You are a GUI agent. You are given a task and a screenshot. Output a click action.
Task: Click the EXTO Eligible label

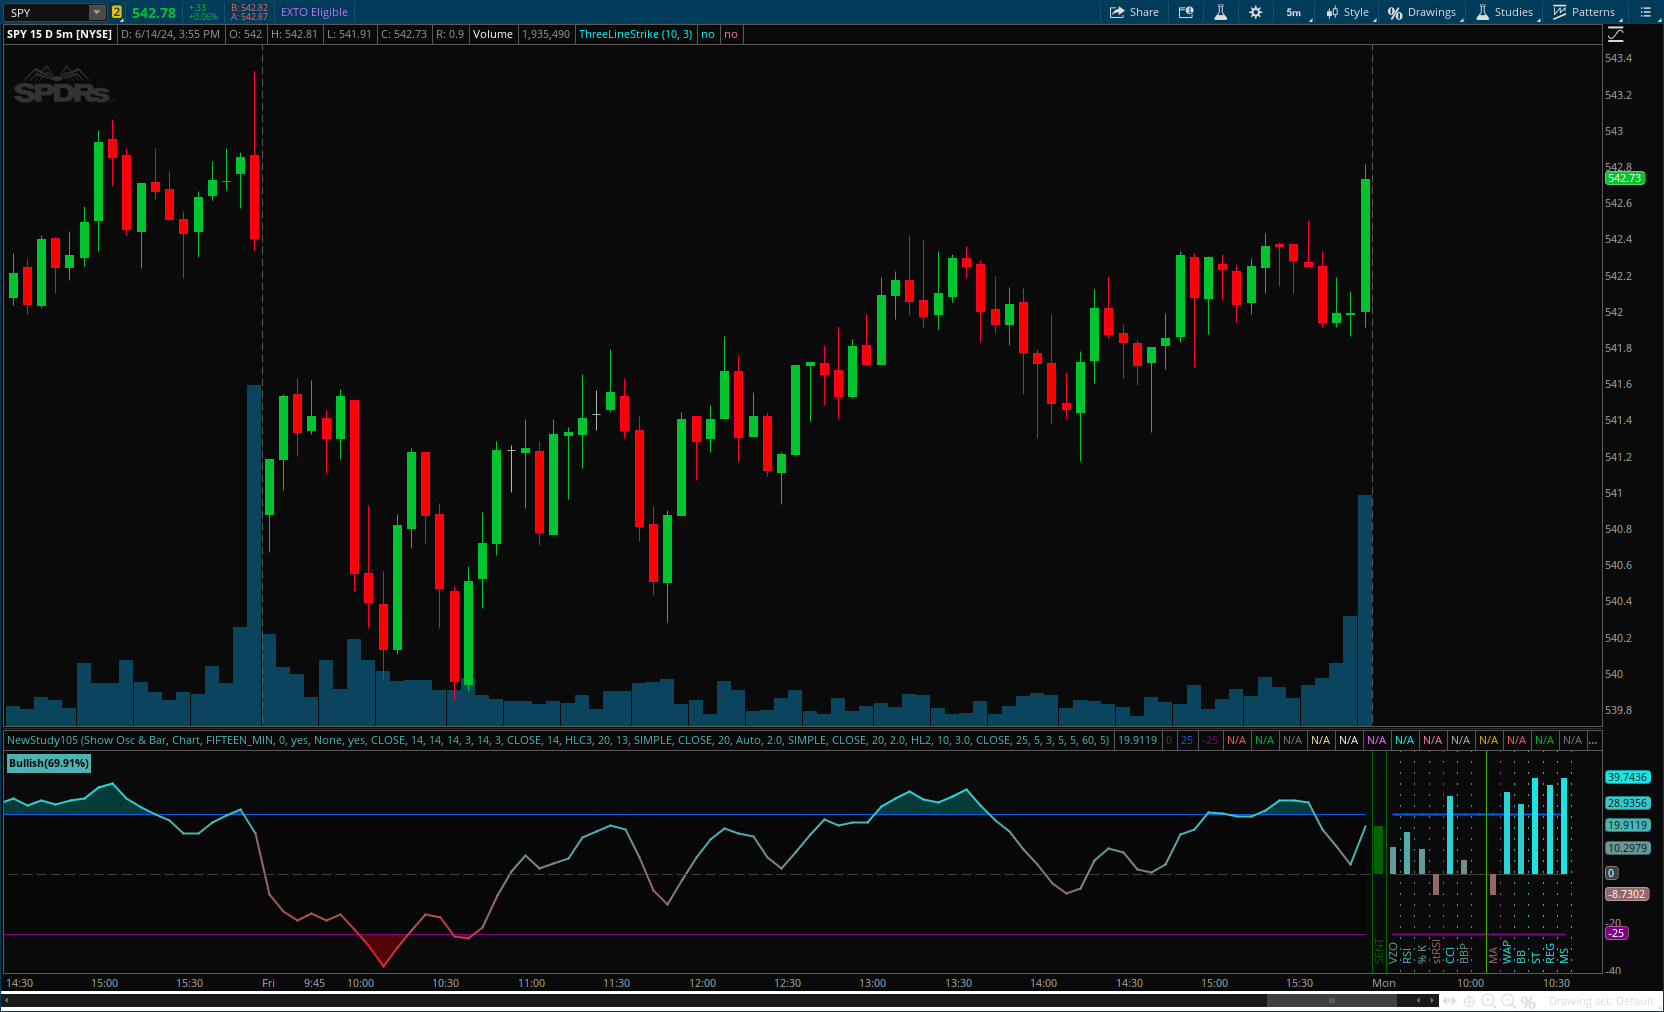[314, 12]
